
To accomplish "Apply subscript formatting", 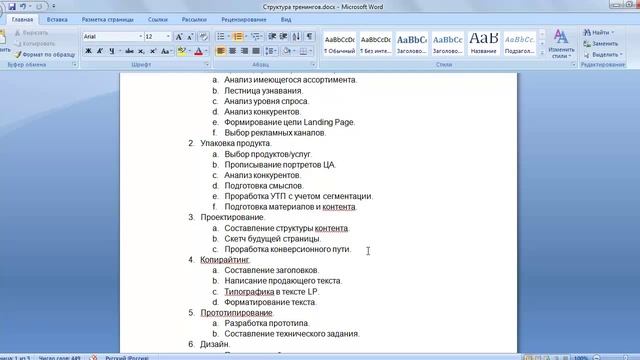I will [x=141, y=51].
